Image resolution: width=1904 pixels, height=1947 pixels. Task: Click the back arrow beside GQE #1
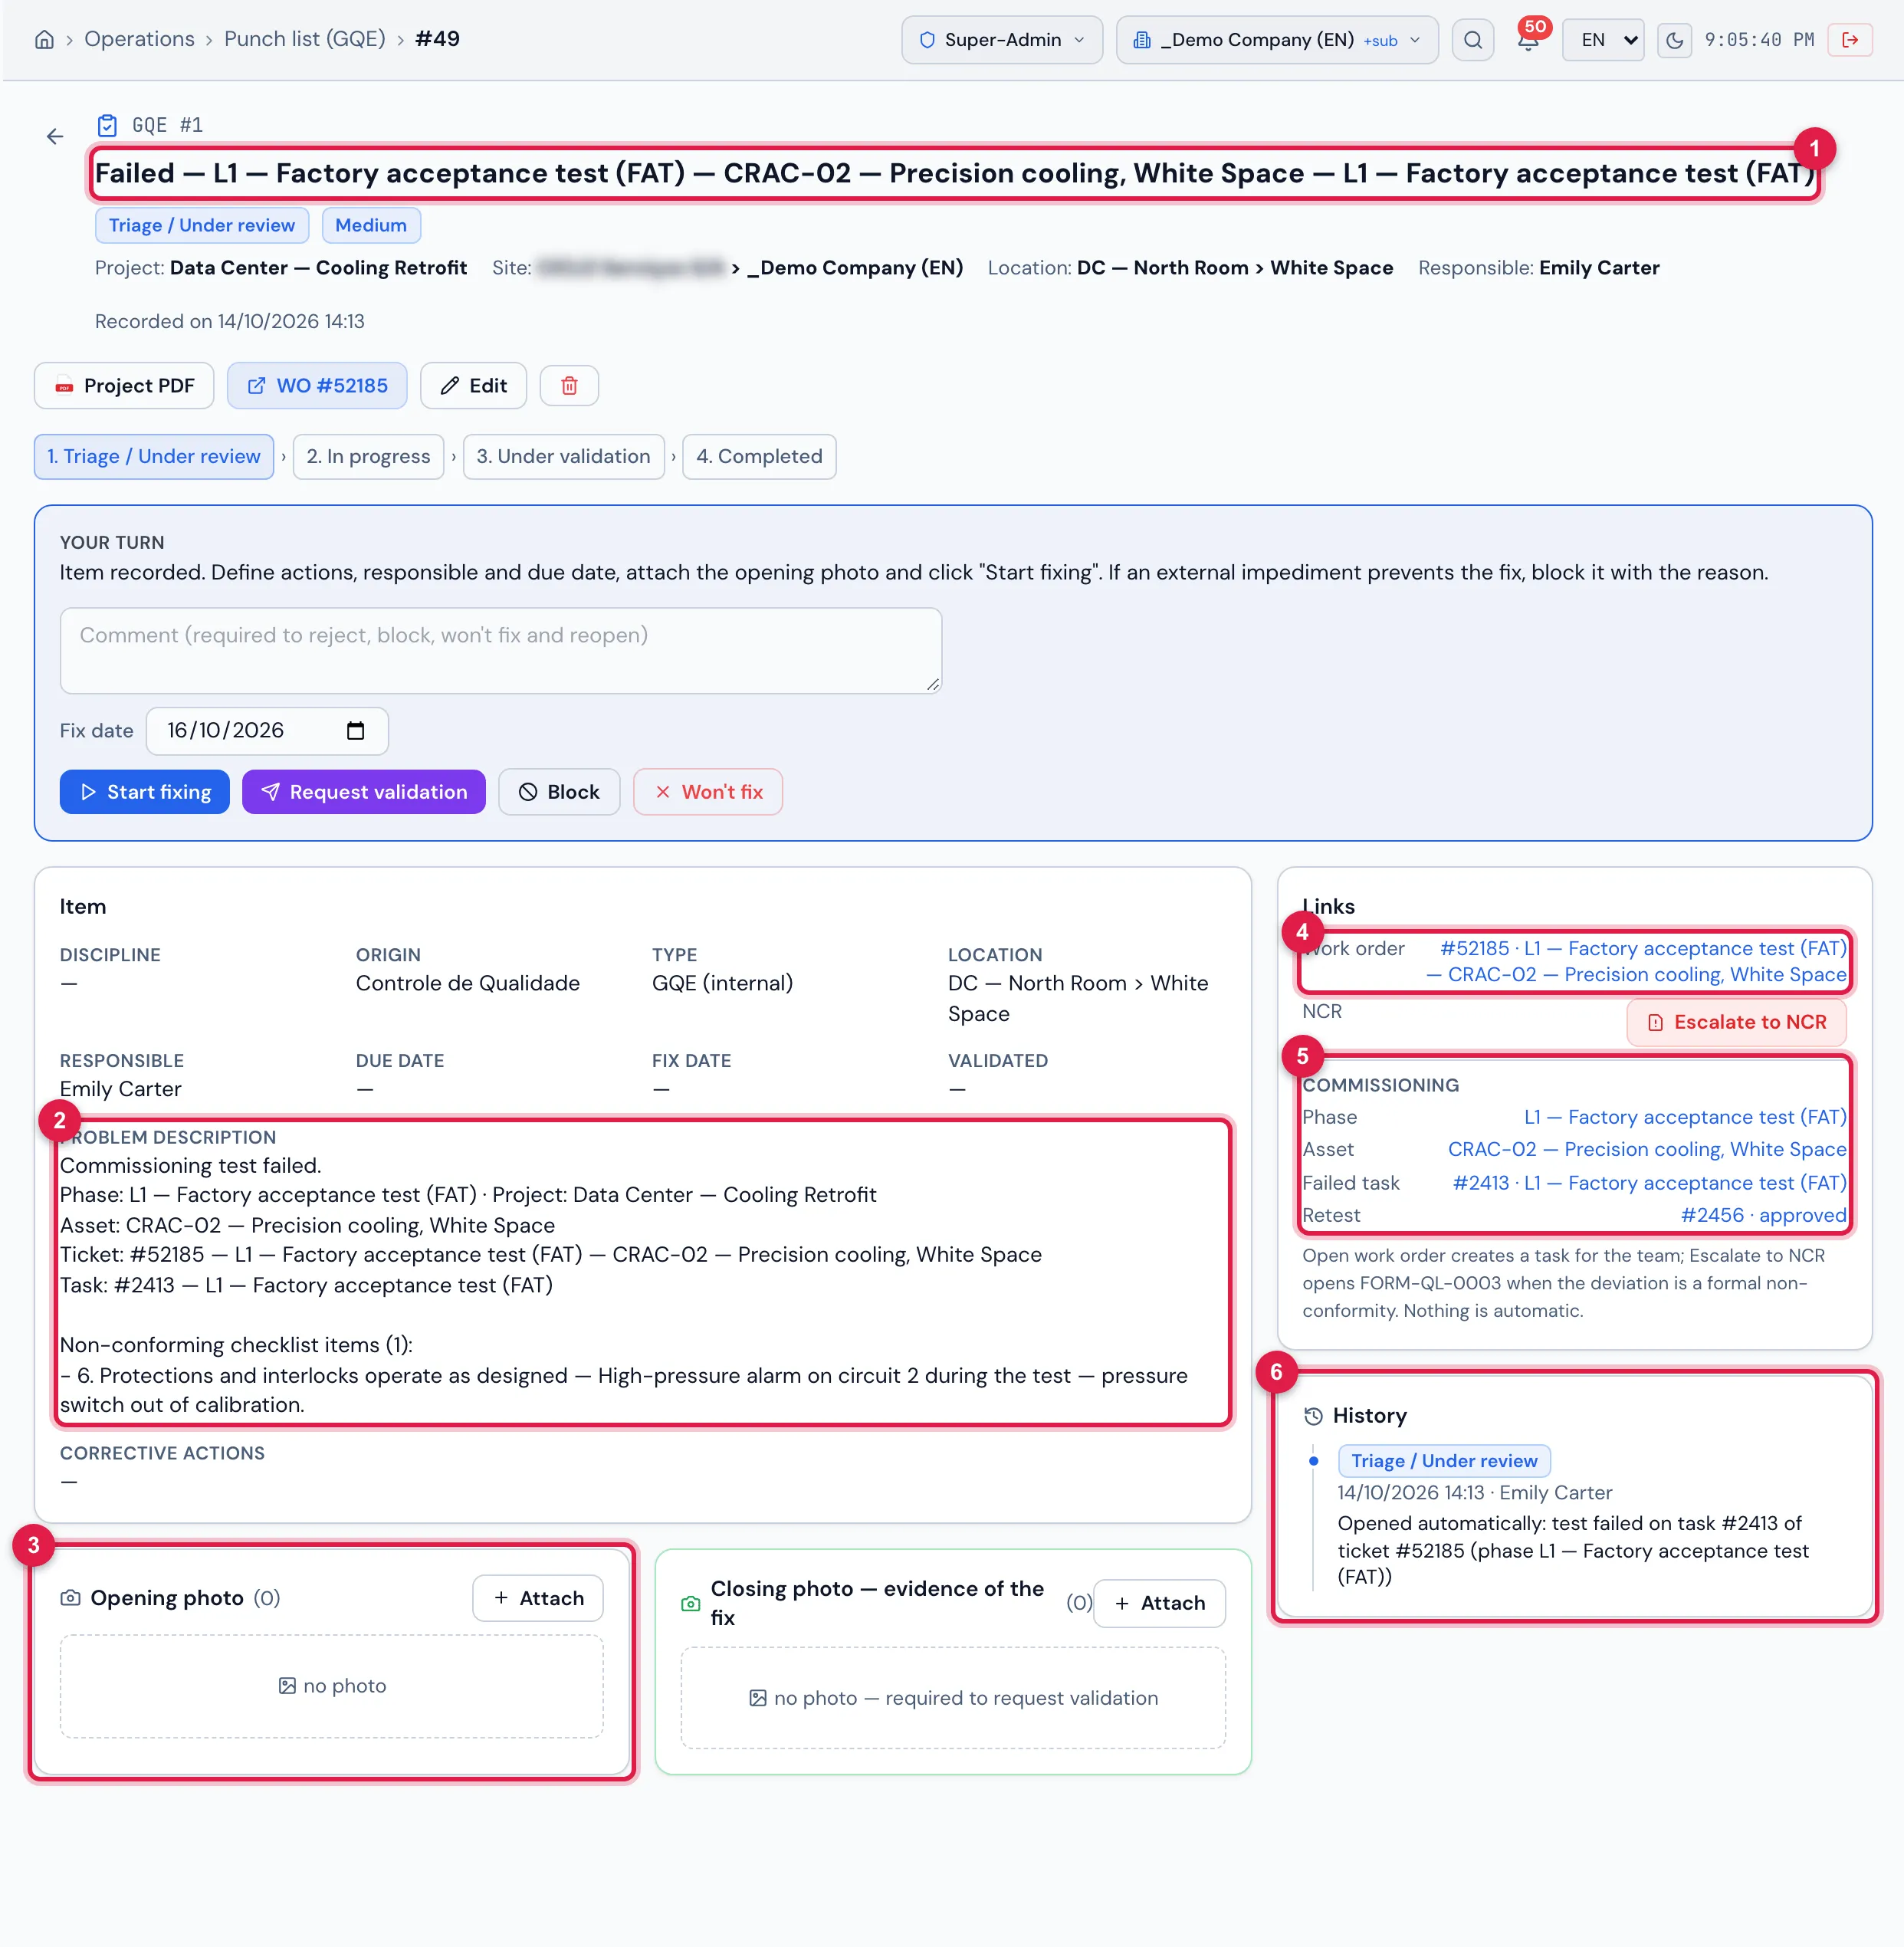tap(55, 136)
